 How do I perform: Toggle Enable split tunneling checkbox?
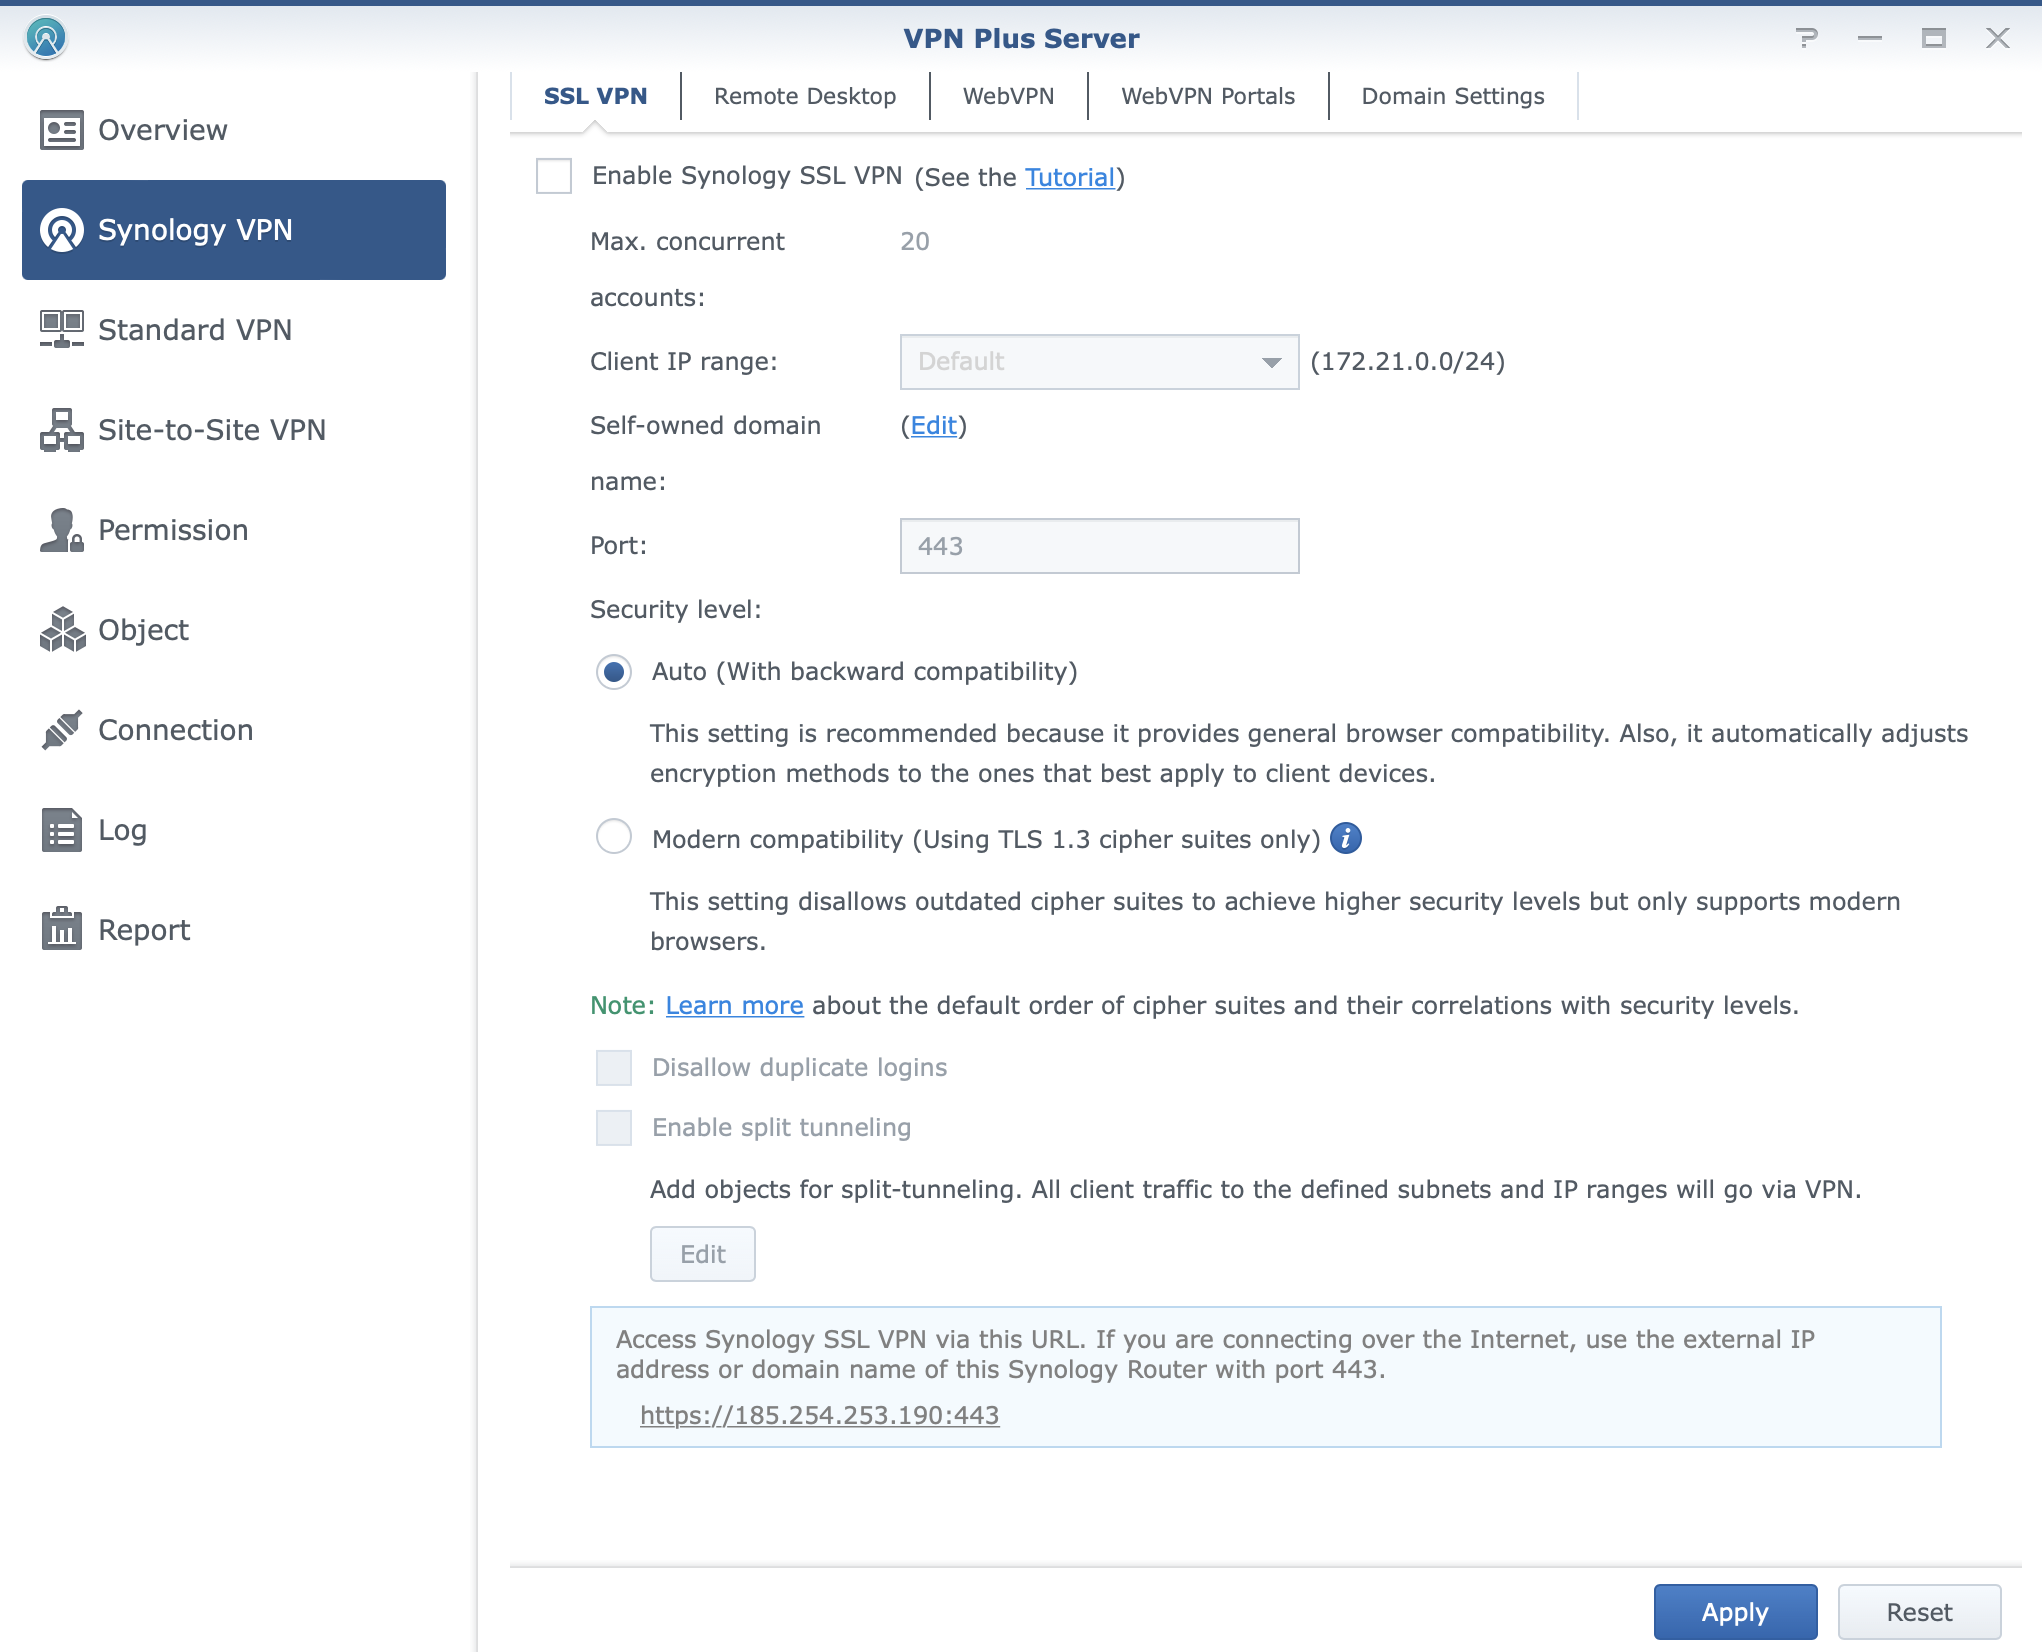(x=614, y=1128)
